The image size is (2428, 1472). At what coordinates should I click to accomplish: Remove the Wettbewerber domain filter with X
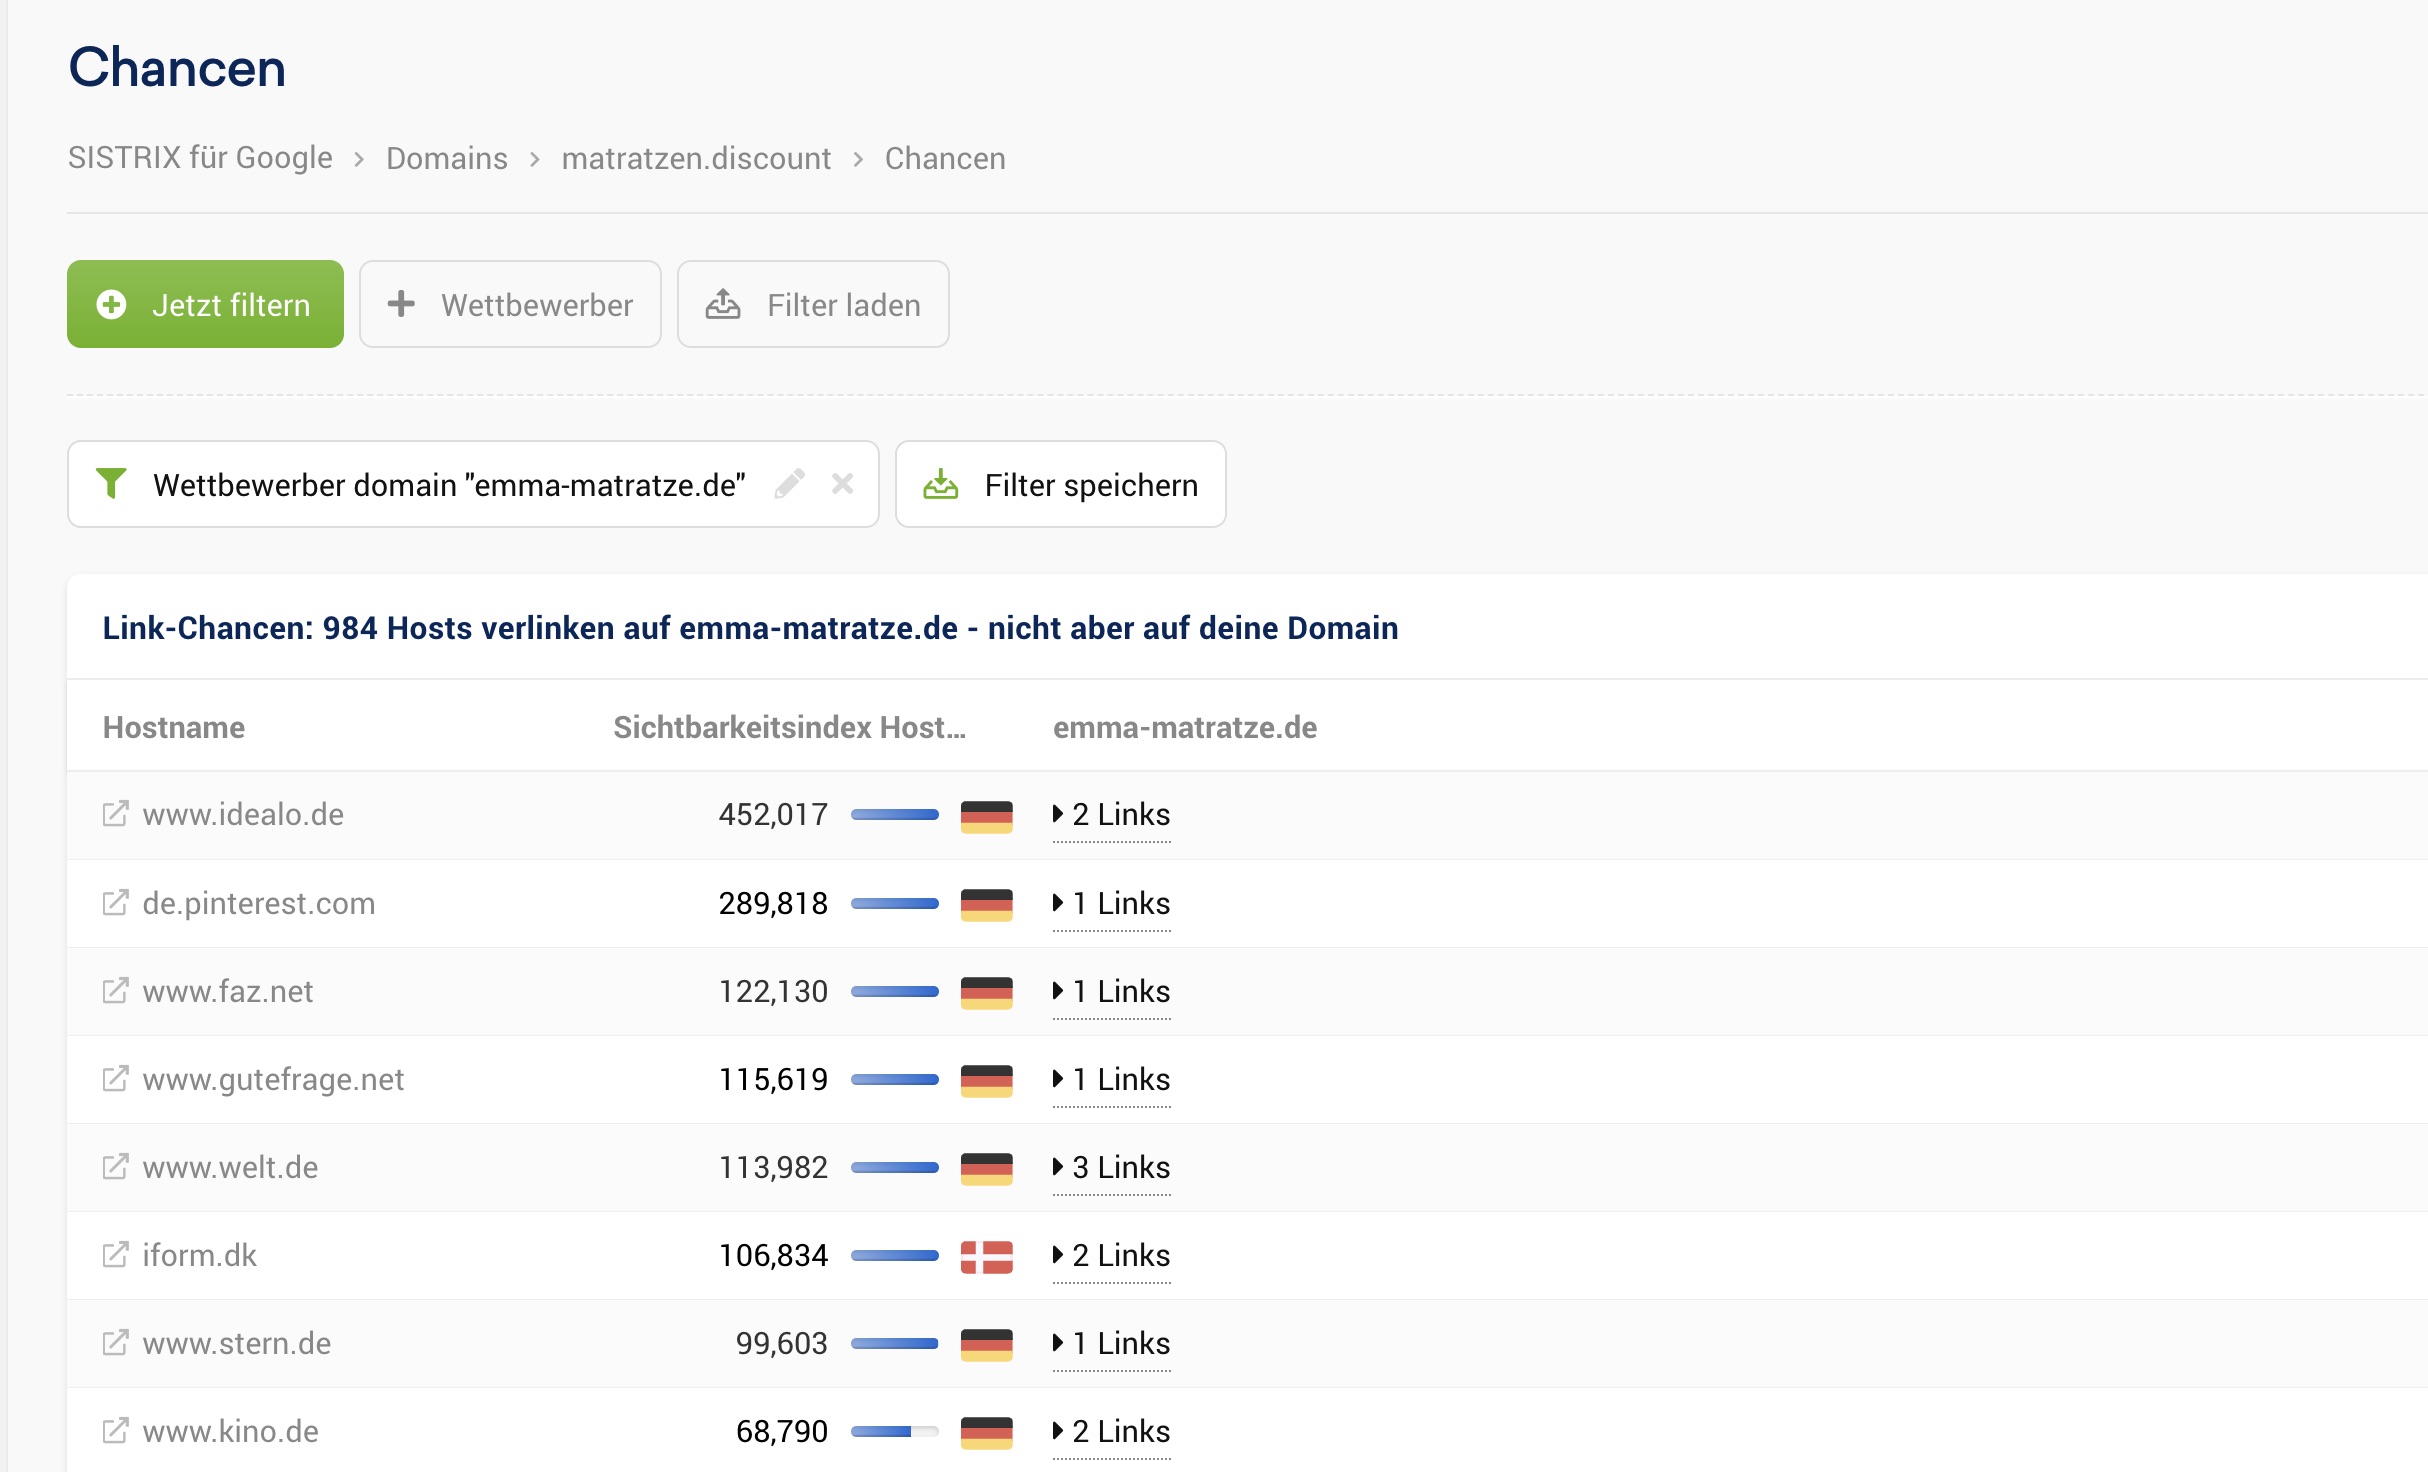(842, 484)
